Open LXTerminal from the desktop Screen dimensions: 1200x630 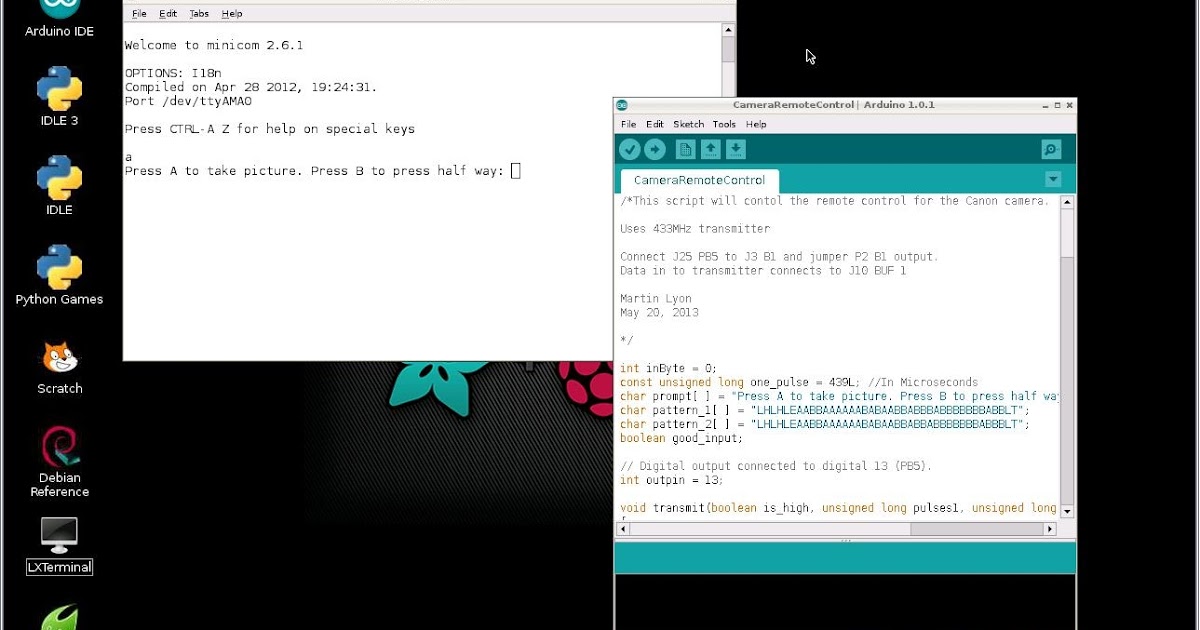pyautogui.click(x=59, y=540)
